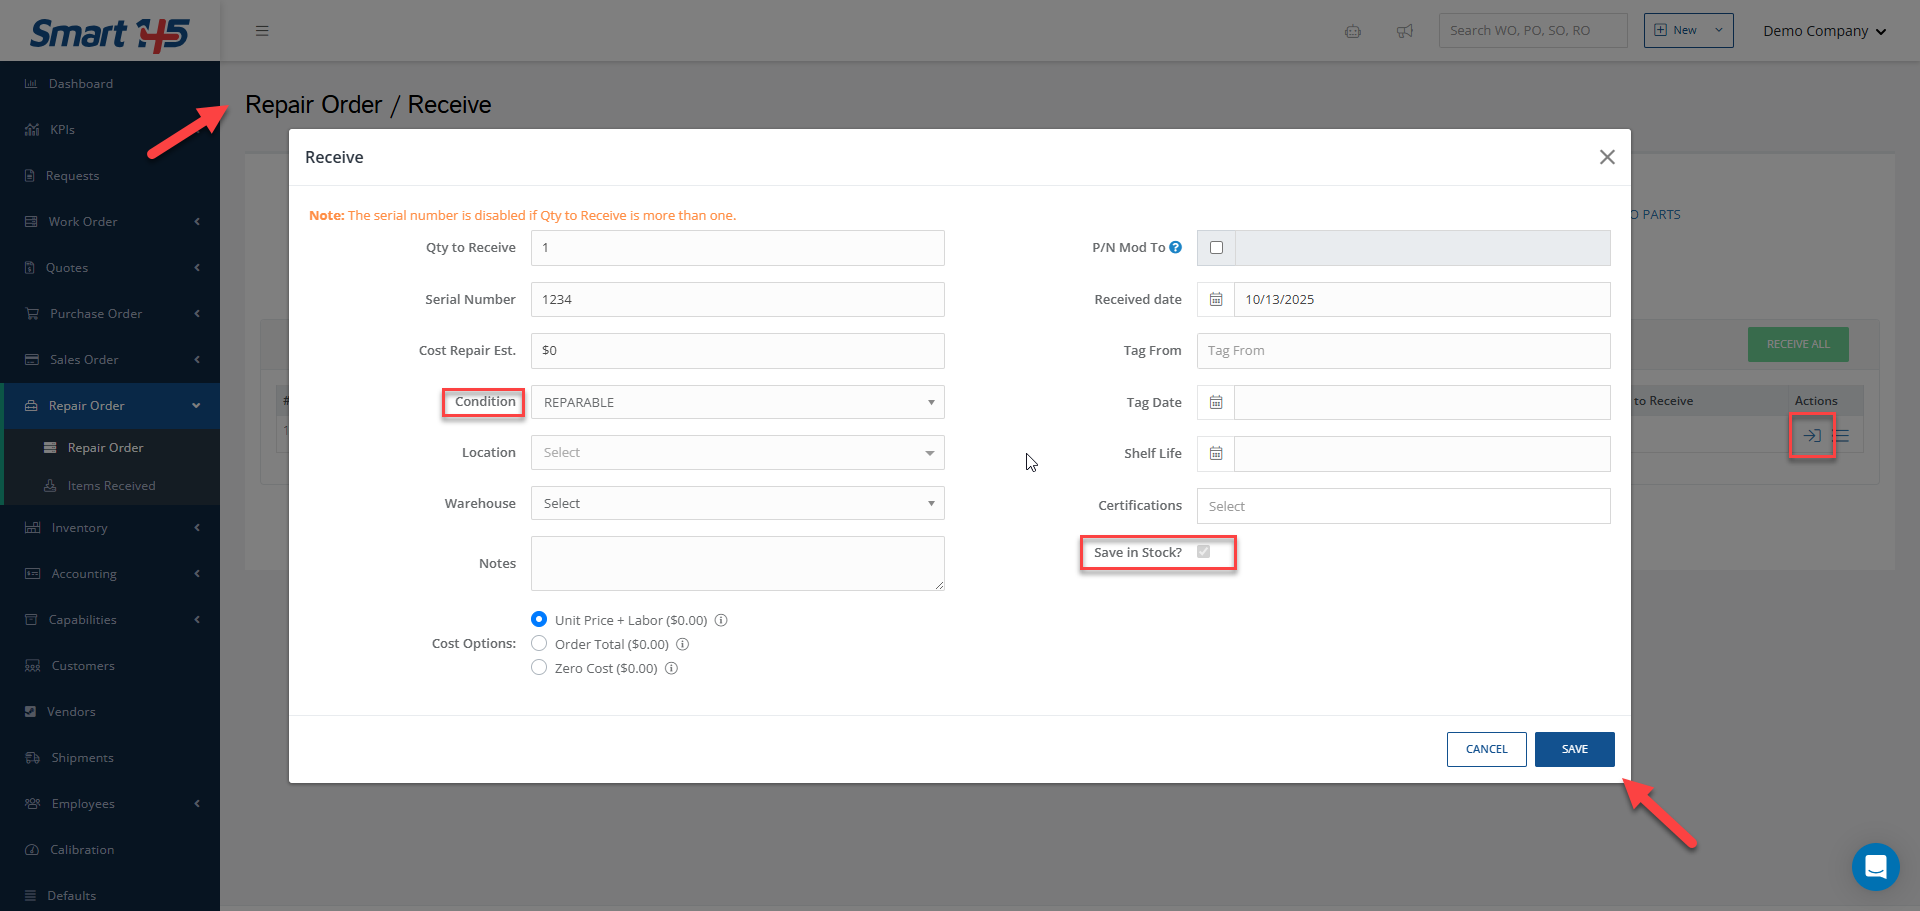Image resolution: width=1920 pixels, height=911 pixels.
Task: Expand the Warehouse select dropdown
Action: click(x=737, y=503)
